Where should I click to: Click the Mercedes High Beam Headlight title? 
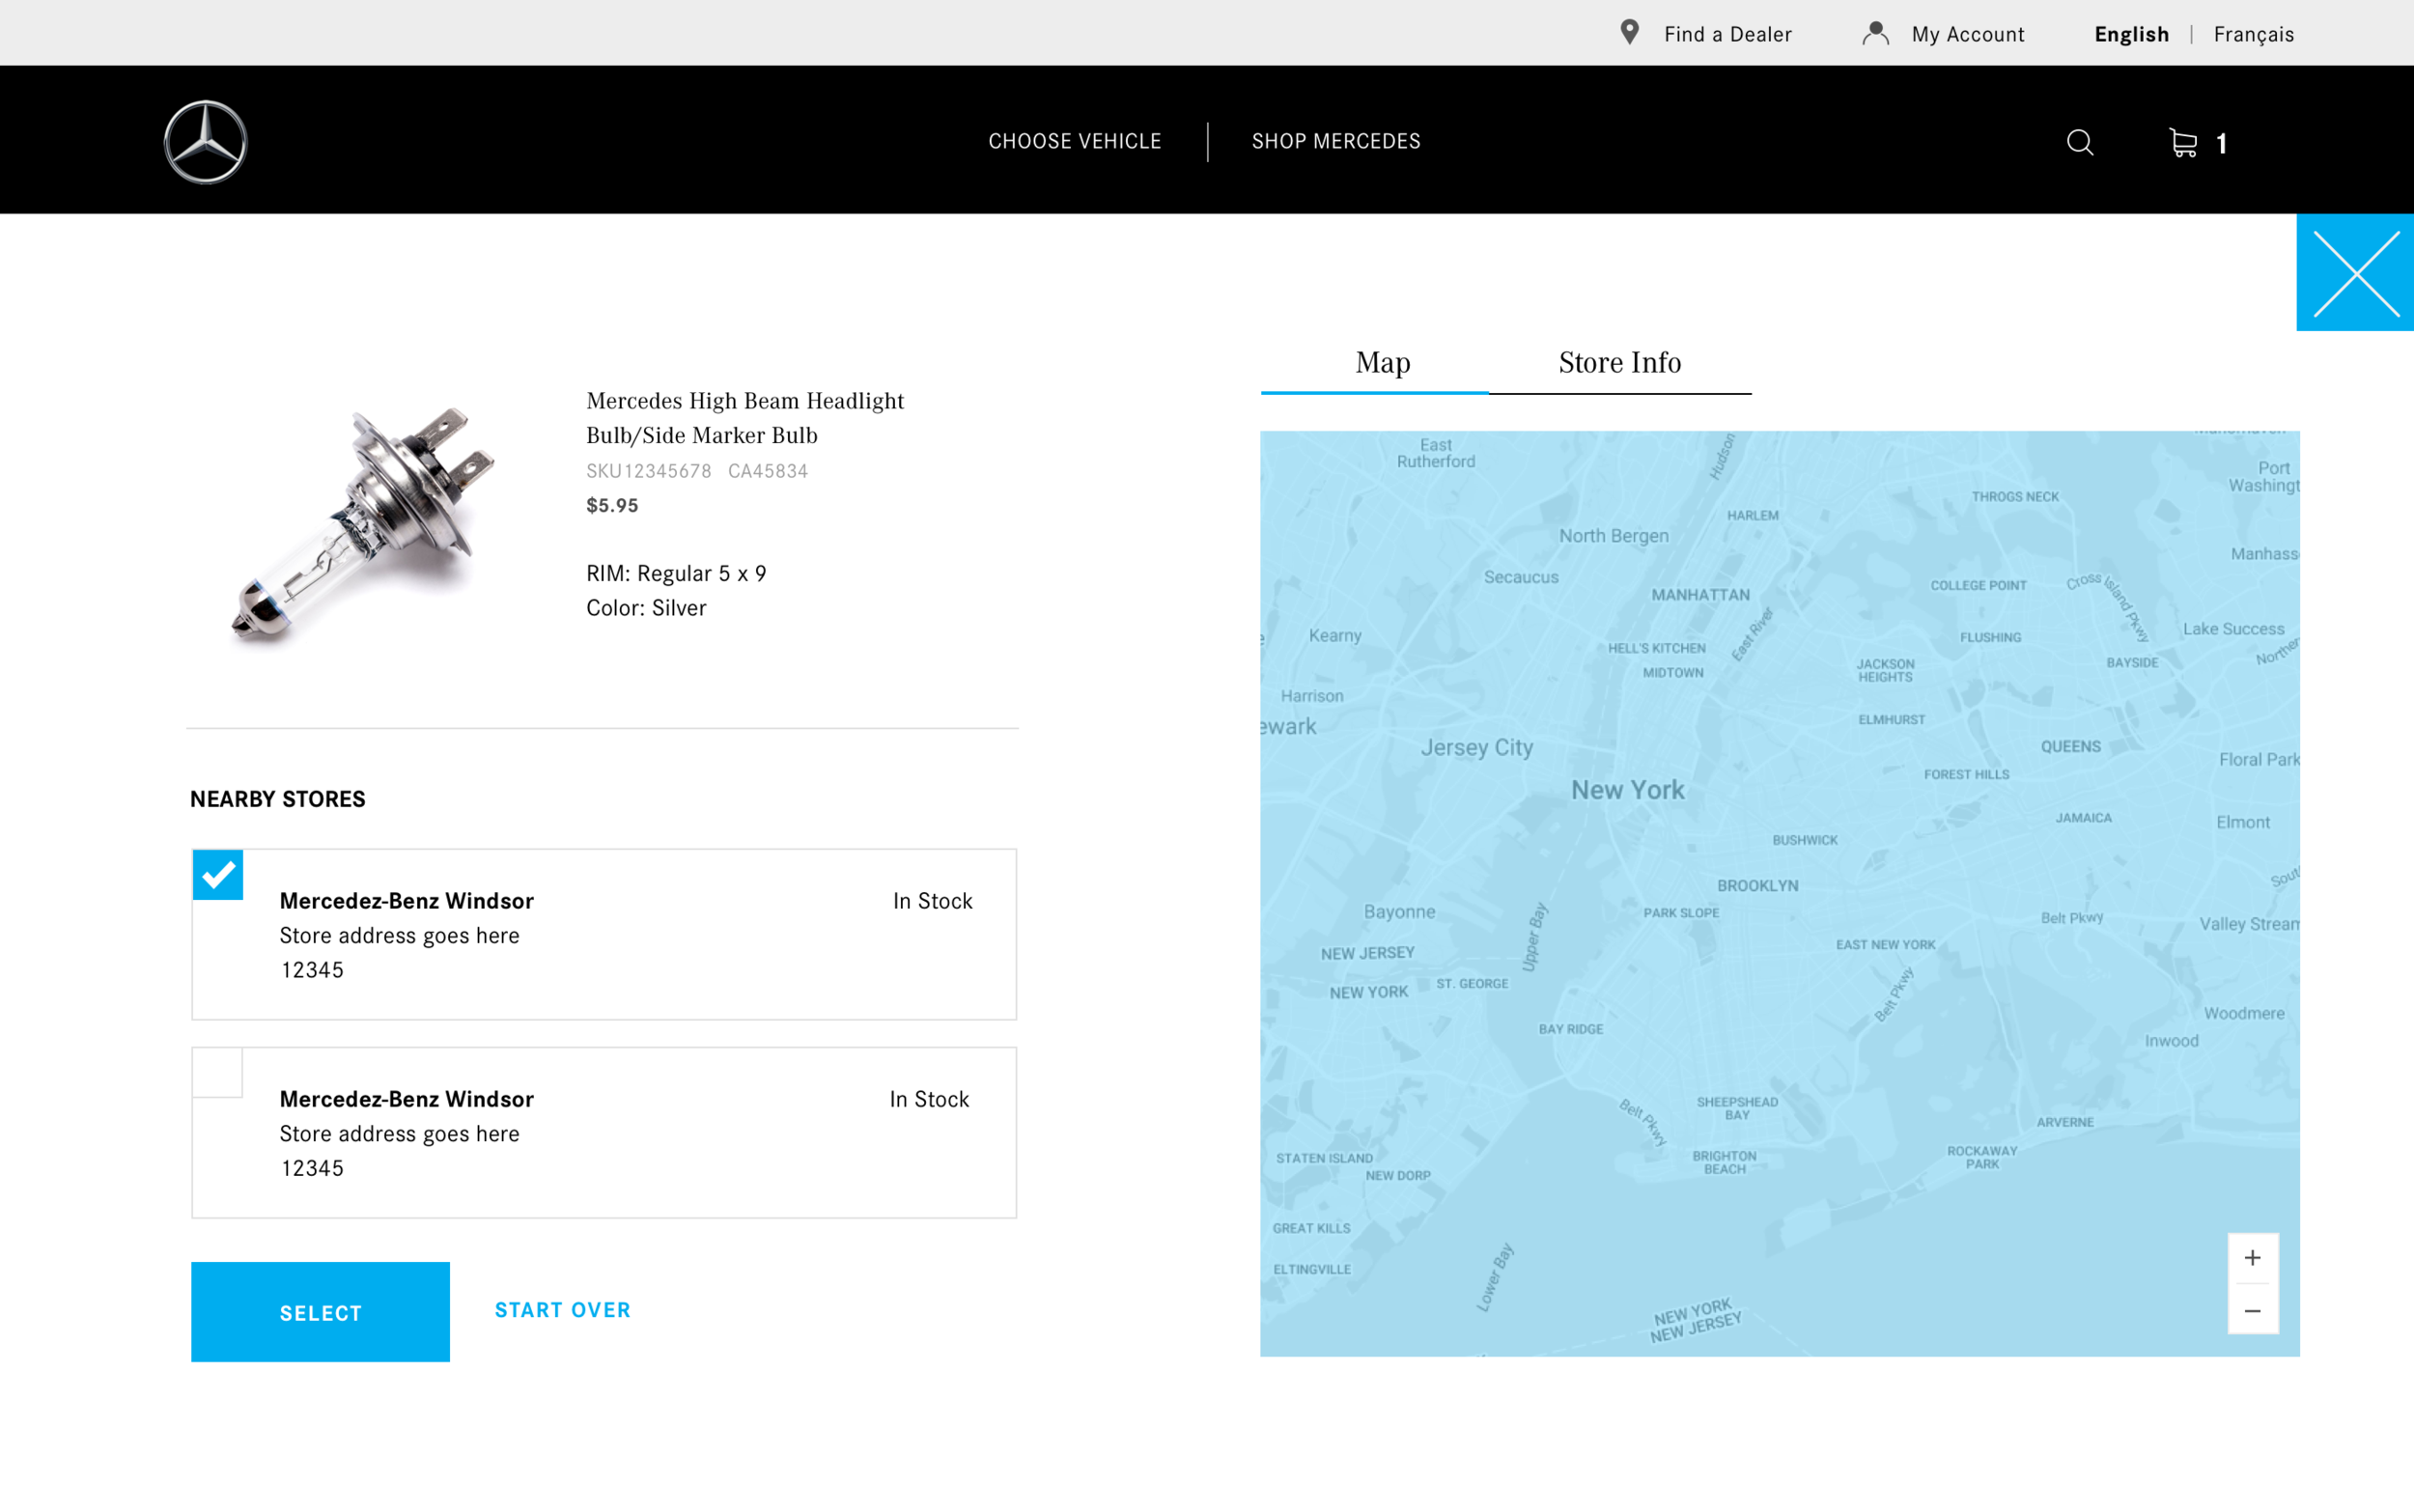[745, 418]
